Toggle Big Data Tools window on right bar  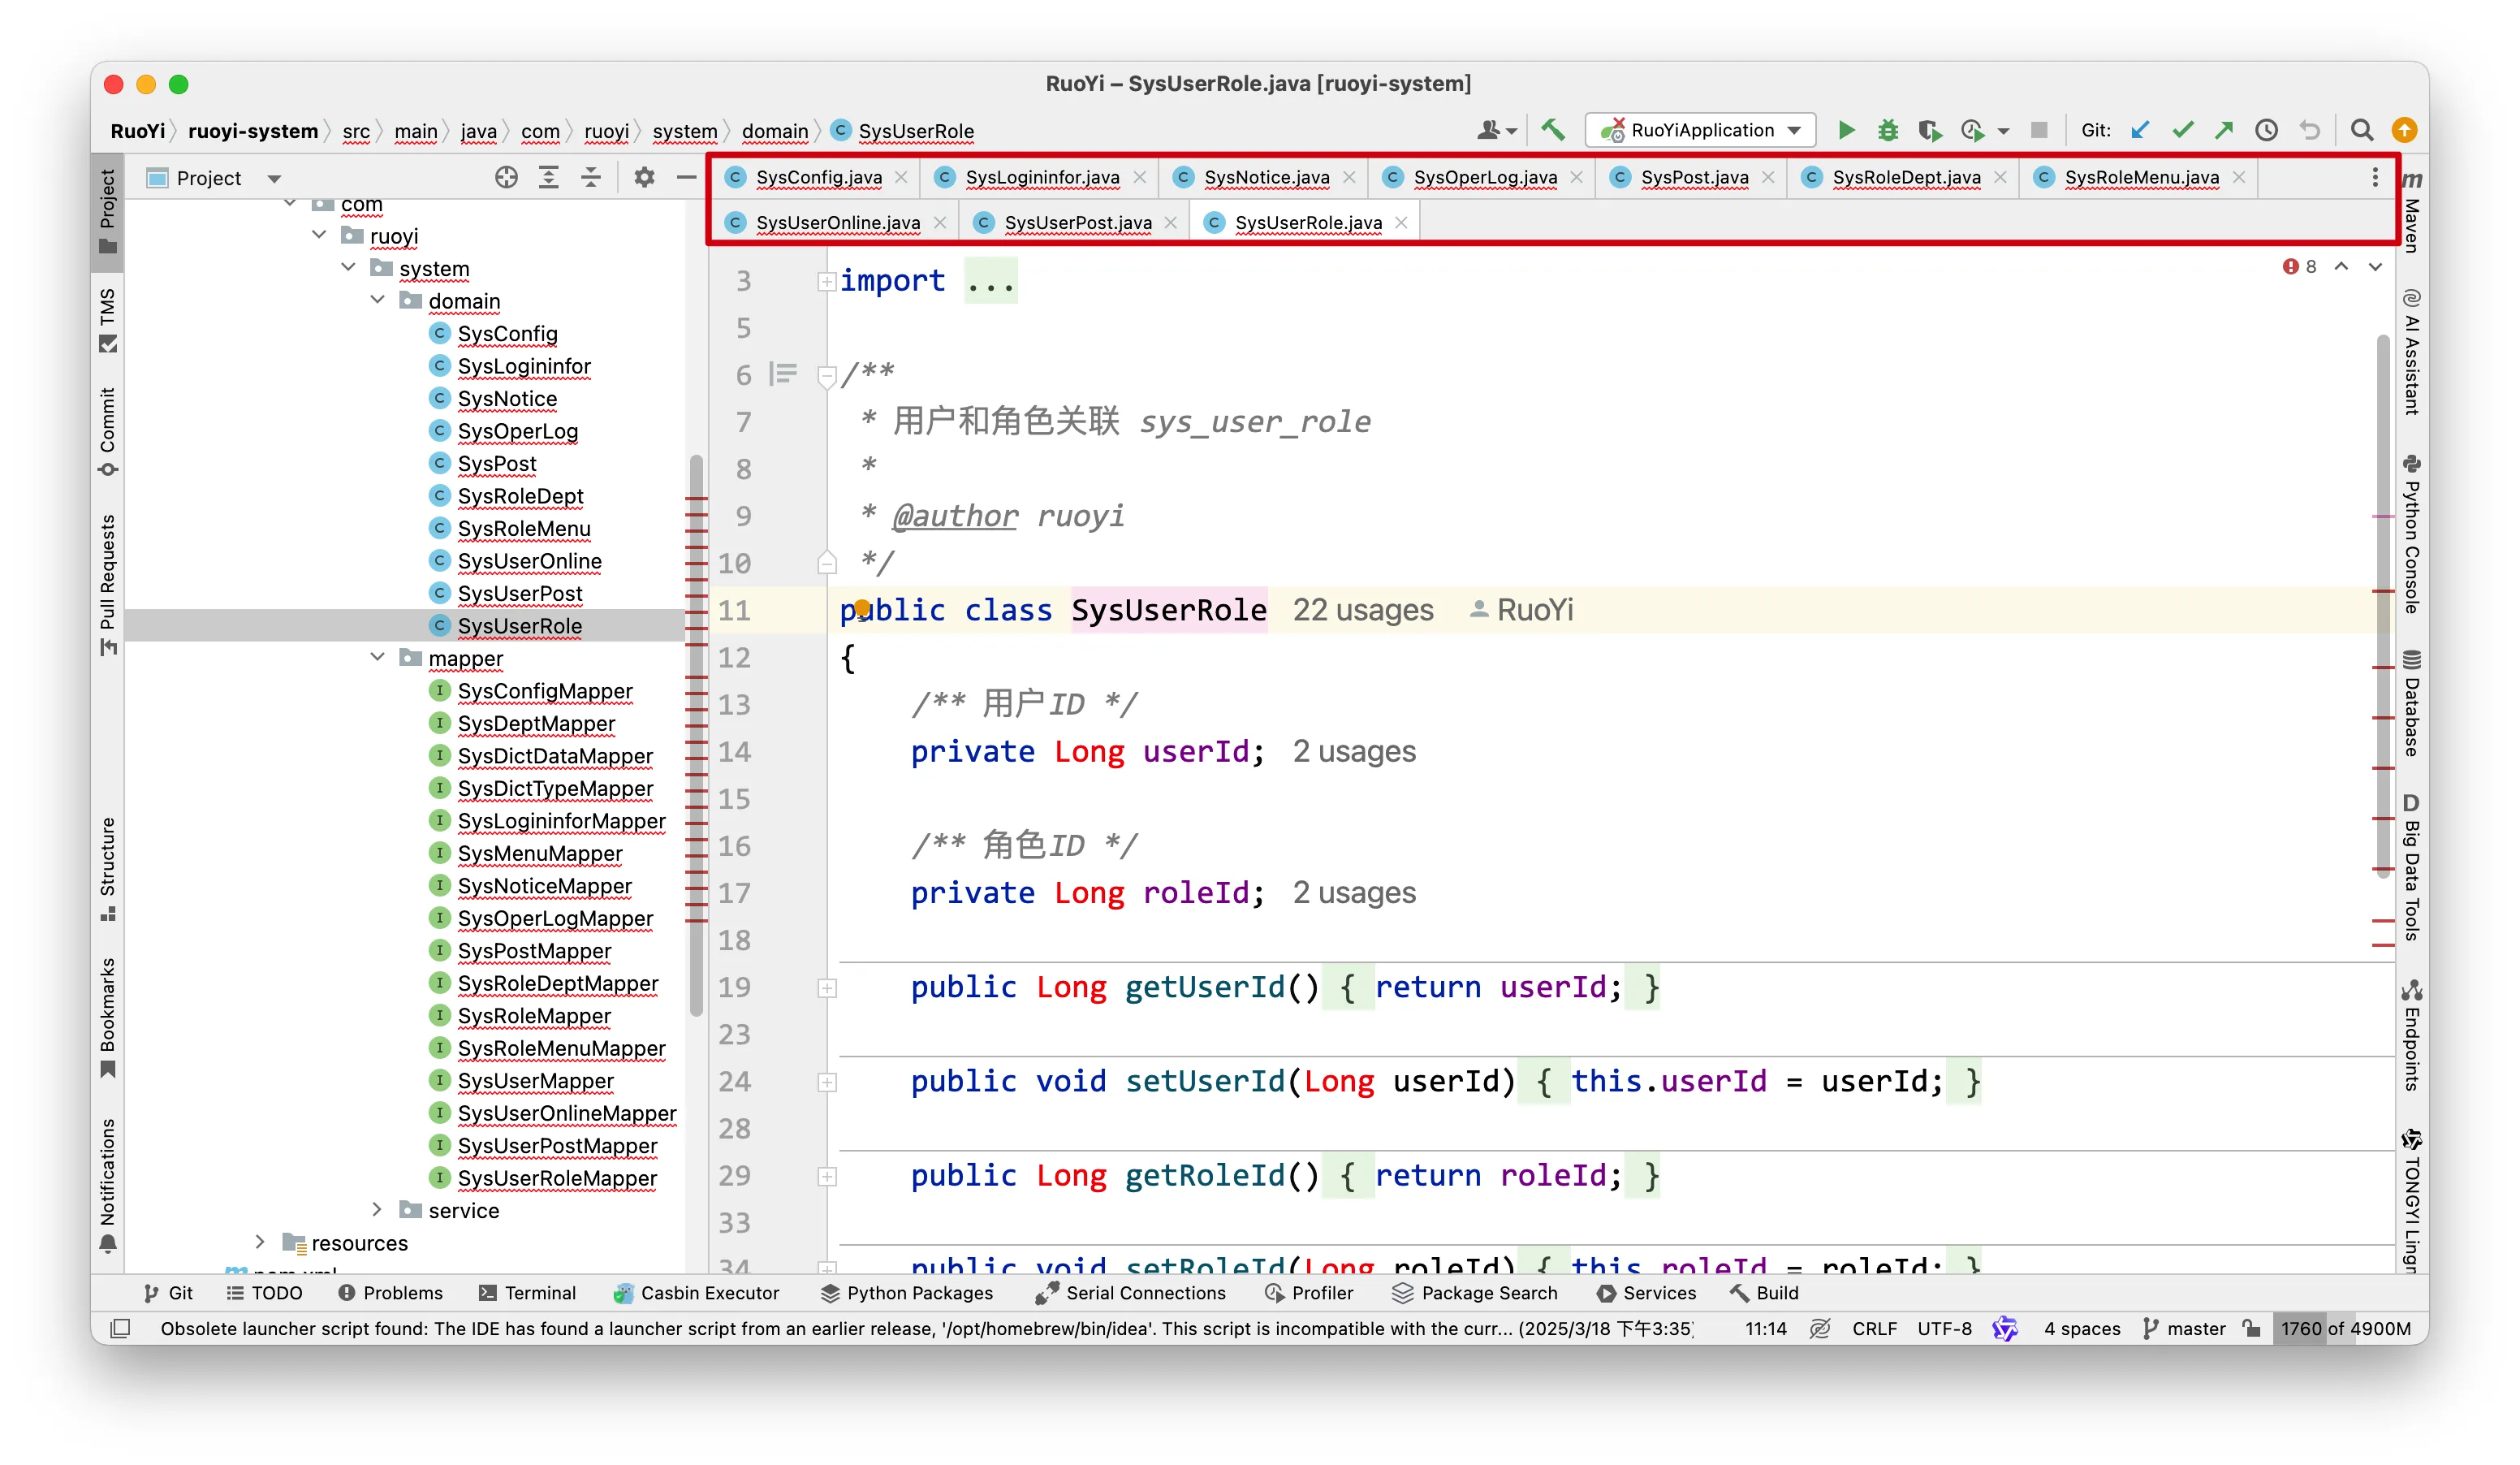pos(2411,867)
